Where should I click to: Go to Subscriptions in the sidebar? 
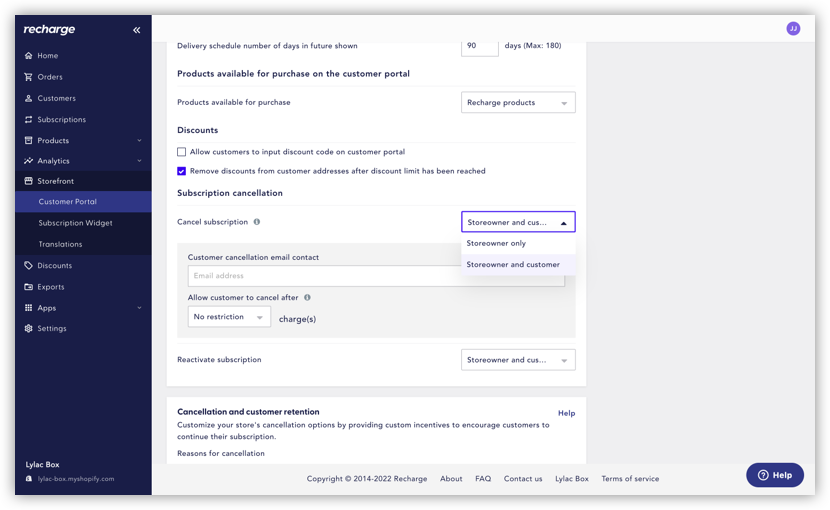coord(61,120)
